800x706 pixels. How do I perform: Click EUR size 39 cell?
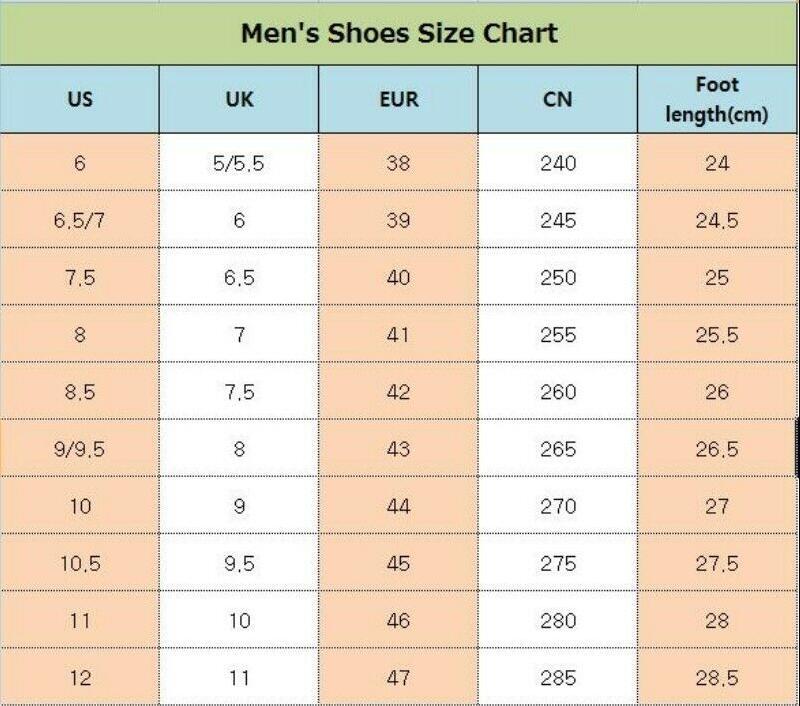pos(398,220)
